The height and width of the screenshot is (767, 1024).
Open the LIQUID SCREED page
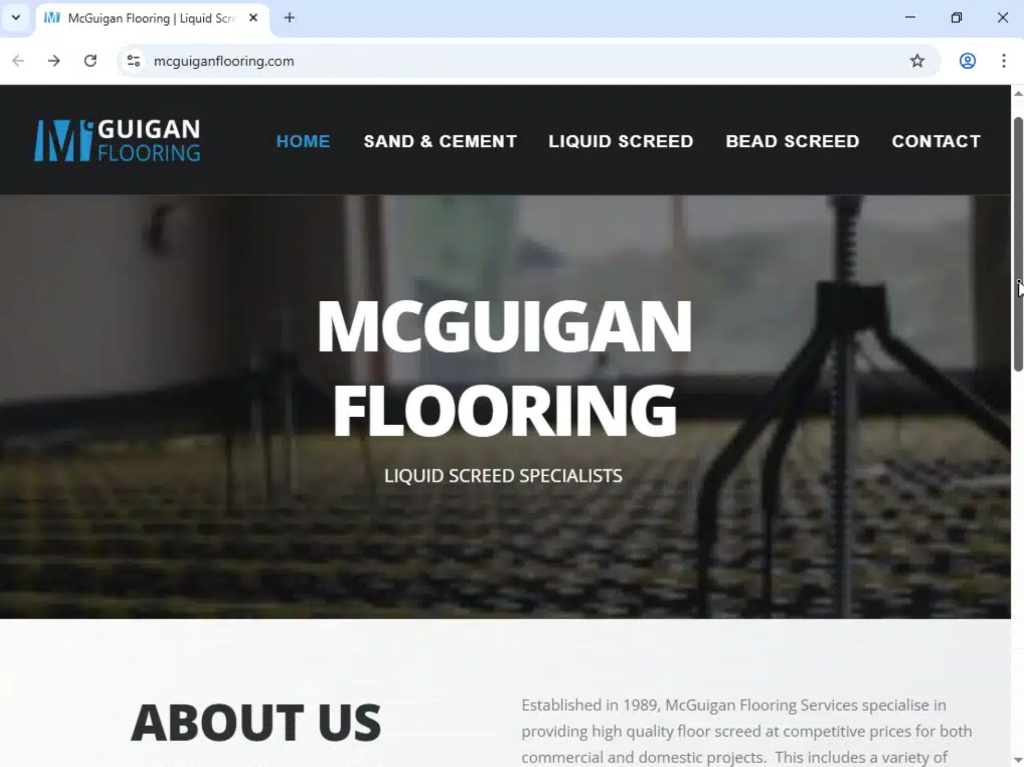click(620, 141)
